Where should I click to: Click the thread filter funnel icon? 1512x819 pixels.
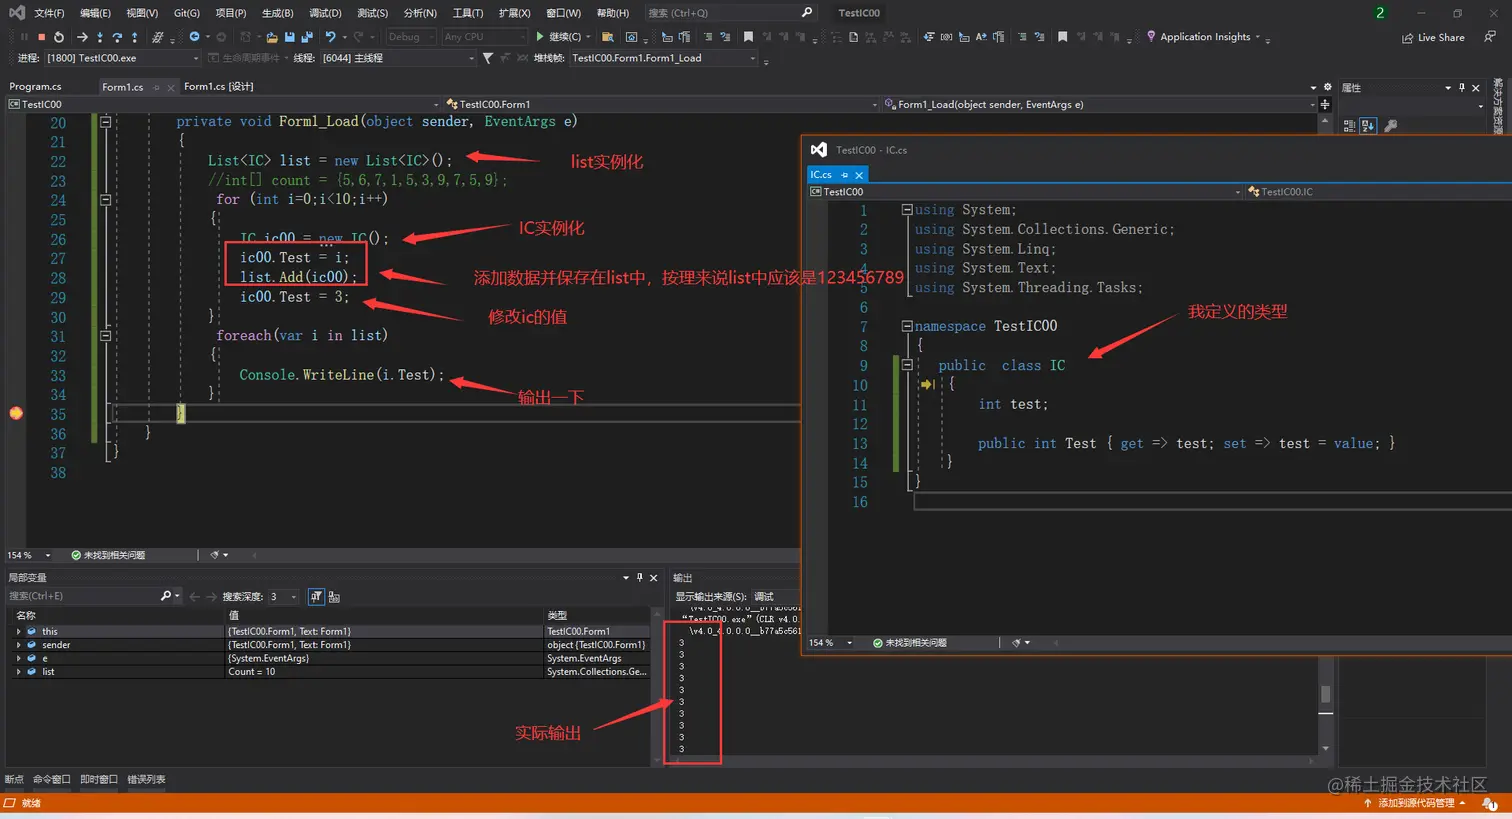click(x=487, y=58)
